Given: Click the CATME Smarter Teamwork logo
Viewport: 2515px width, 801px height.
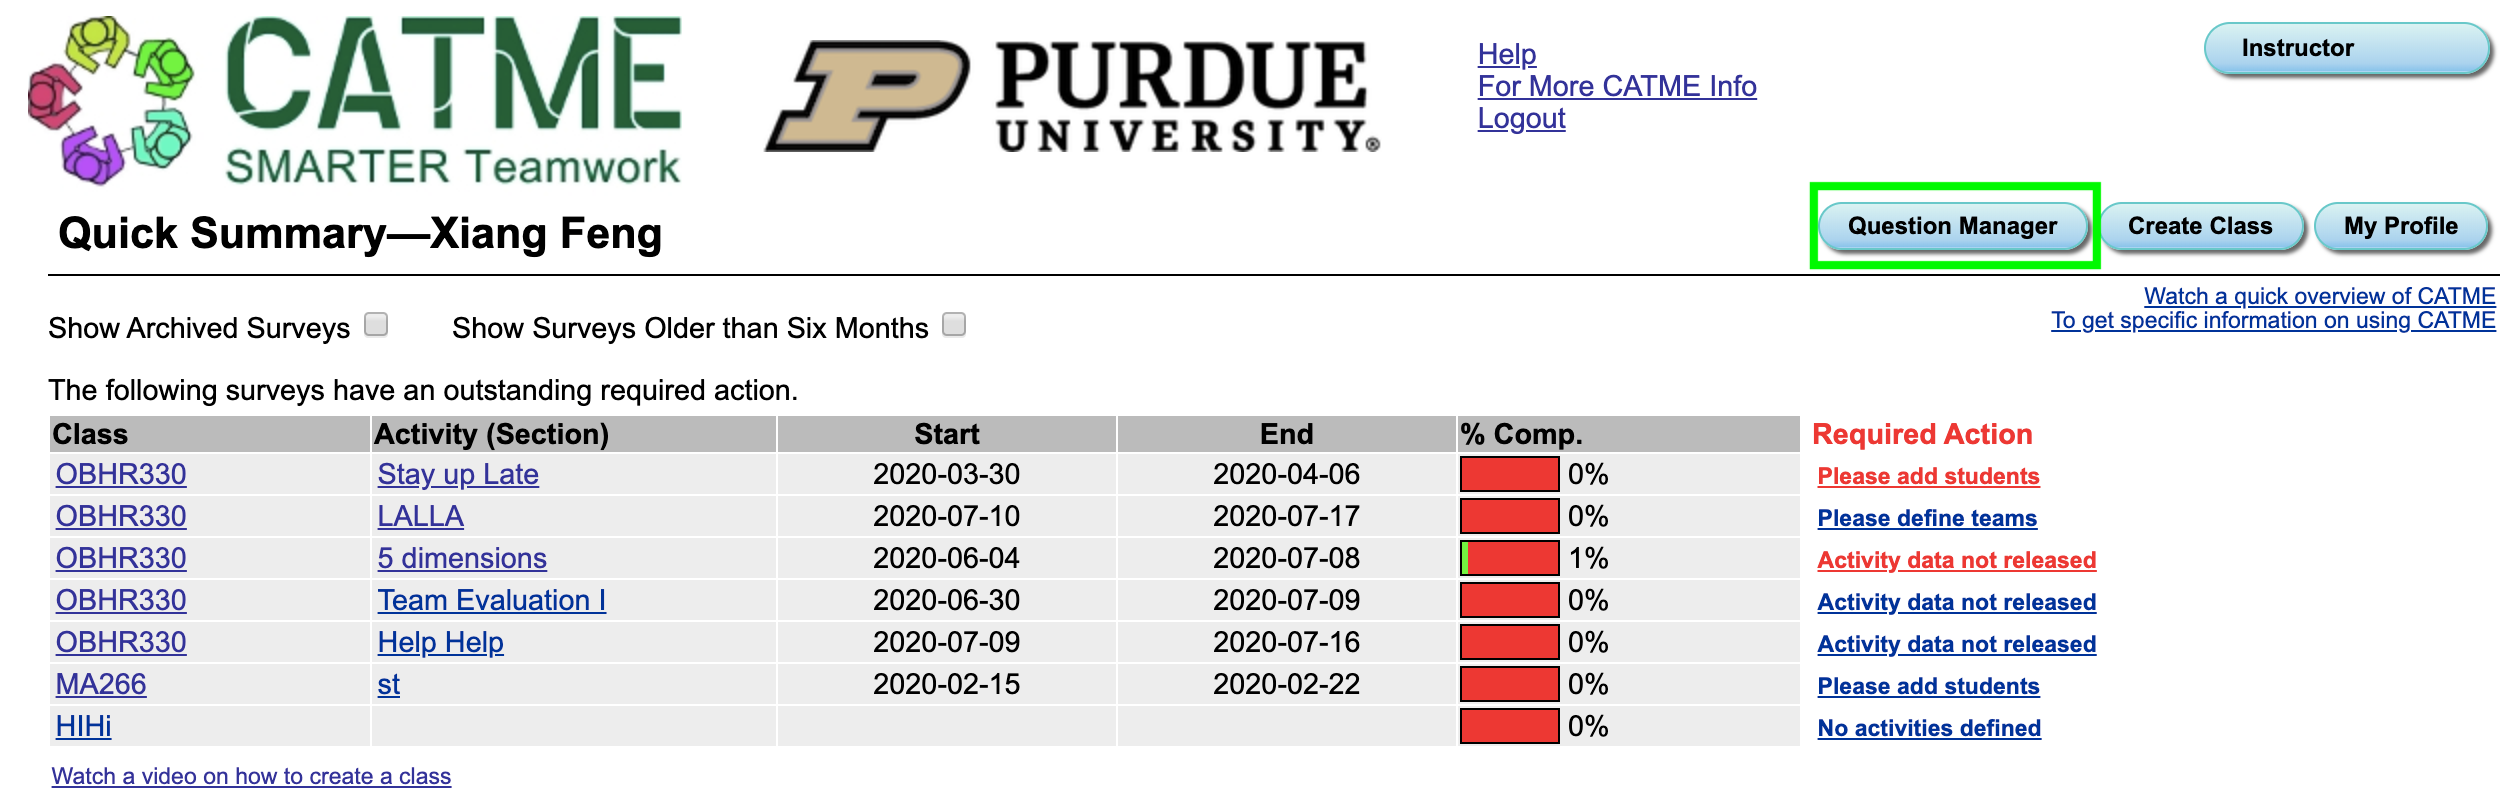Looking at the screenshot, I should pos(355,100).
